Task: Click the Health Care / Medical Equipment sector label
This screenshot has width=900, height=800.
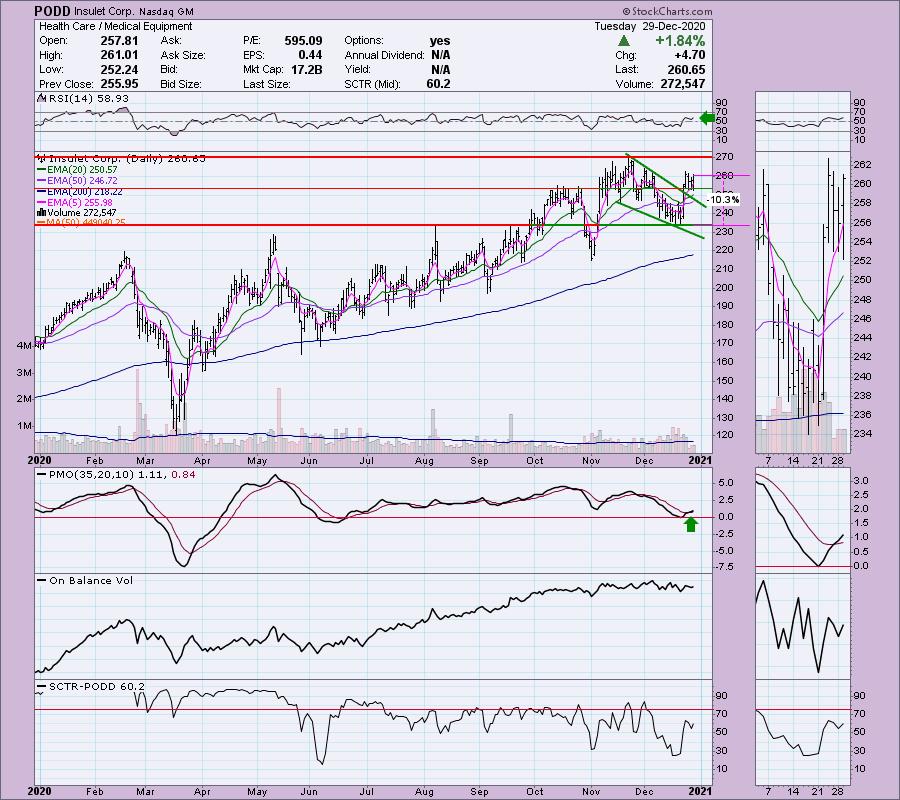Action: pos(115,26)
